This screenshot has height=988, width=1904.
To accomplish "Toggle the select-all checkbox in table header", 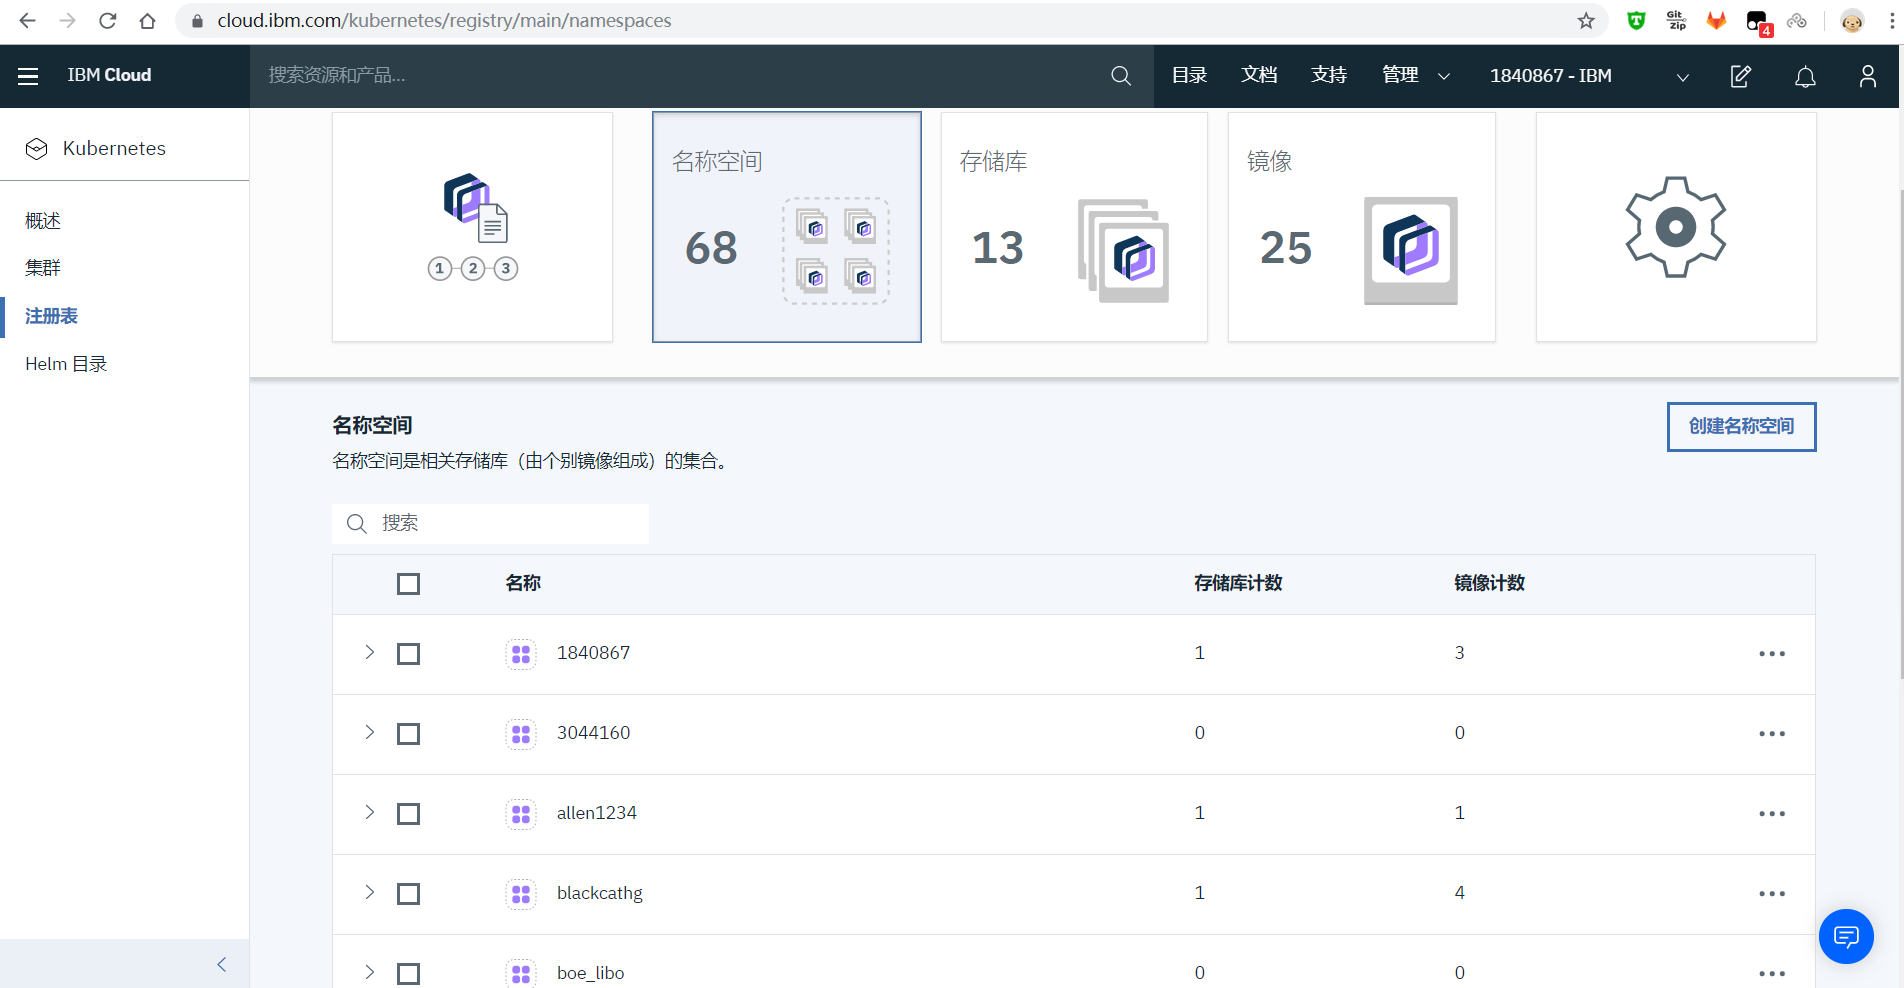I will 408,584.
